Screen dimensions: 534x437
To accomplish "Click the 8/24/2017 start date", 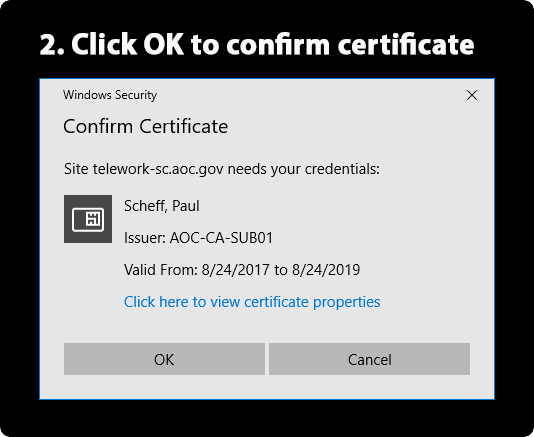I will pyautogui.click(x=236, y=270).
